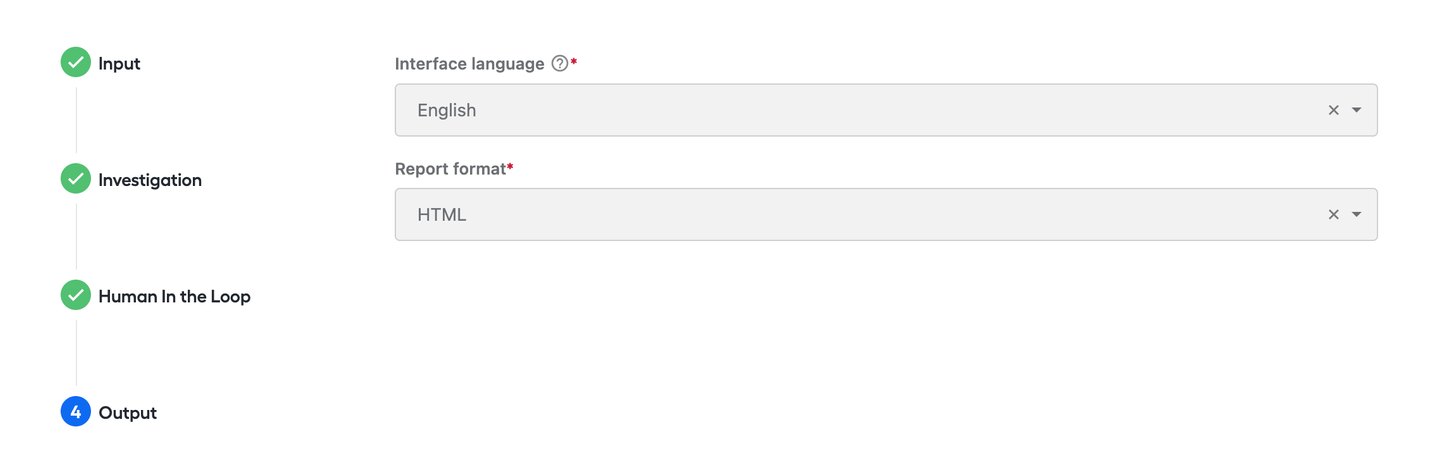Switch to Human In the Loop step label
This screenshot has height=465, width=1447.
[x=174, y=296]
